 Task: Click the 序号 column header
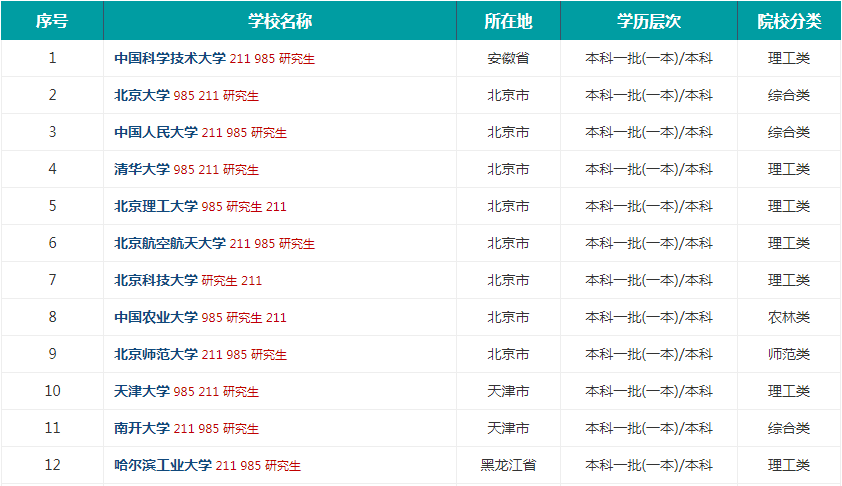(x=52, y=21)
